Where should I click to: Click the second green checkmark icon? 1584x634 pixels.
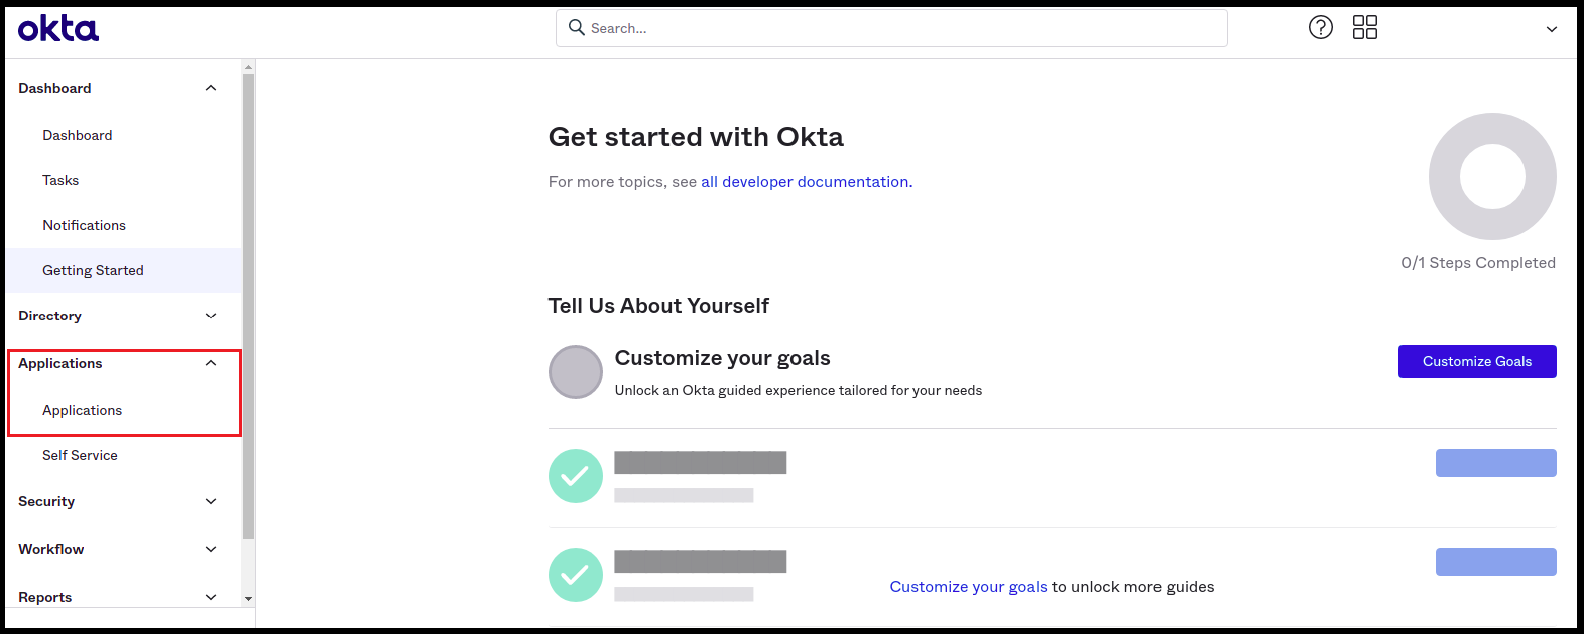(x=575, y=575)
